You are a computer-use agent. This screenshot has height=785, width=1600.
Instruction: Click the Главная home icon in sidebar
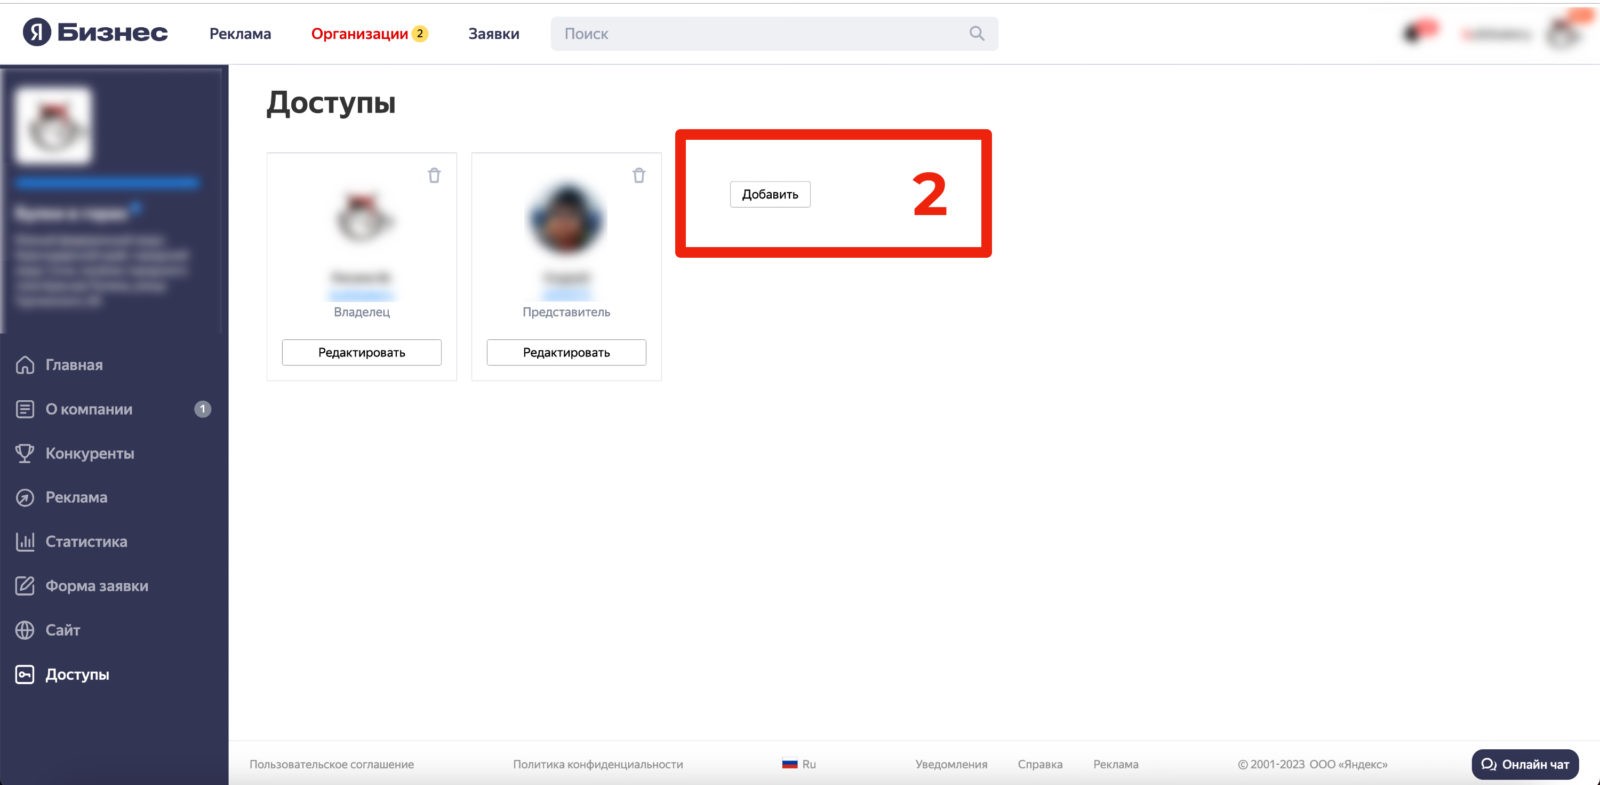click(x=25, y=365)
